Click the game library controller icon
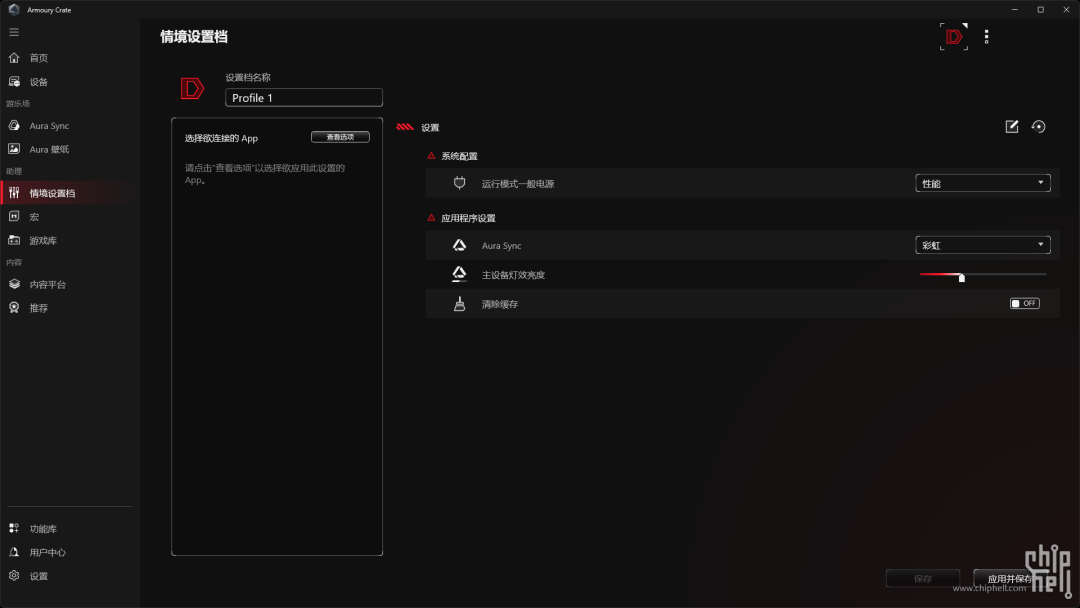The image size is (1080, 608). [14, 240]
